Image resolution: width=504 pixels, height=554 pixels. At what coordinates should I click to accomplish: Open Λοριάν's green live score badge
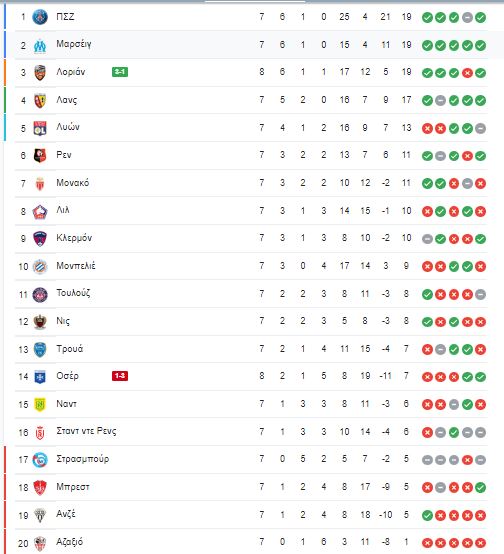120,72
